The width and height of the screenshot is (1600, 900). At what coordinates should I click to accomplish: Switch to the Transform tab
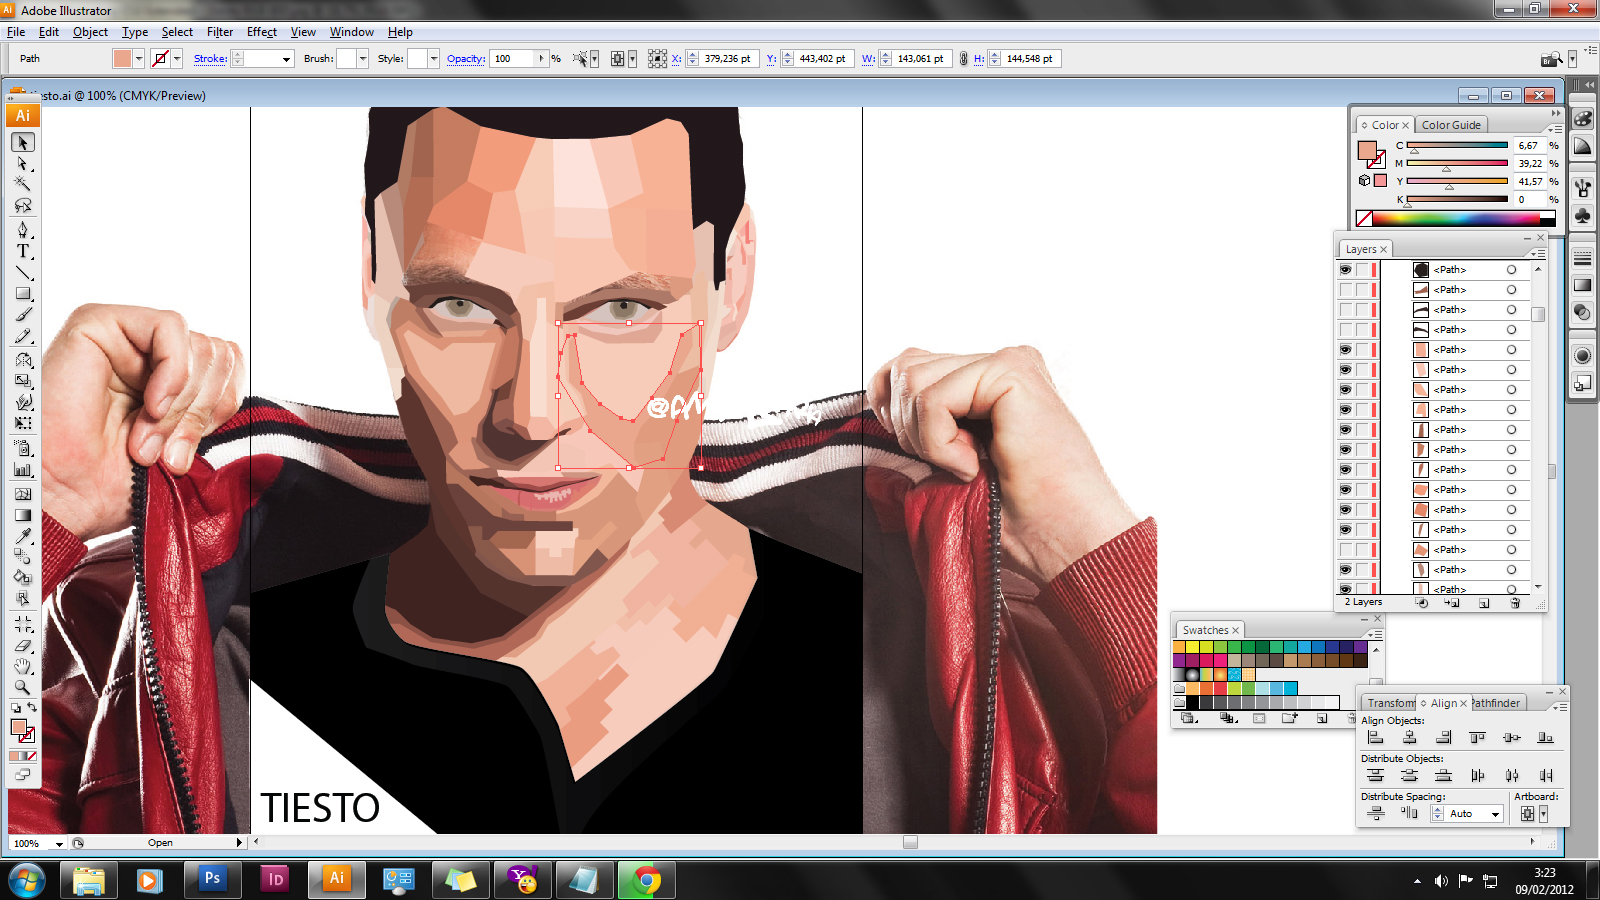(1391, 703)
